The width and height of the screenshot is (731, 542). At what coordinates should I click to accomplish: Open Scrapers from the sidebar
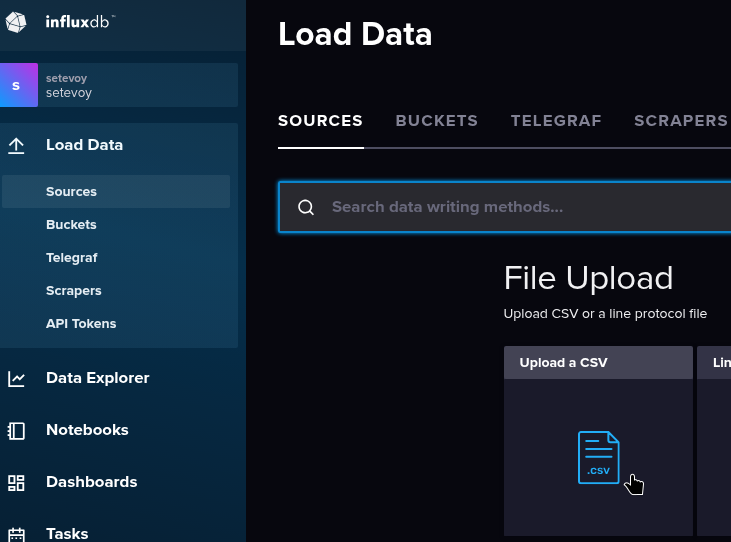74,291
